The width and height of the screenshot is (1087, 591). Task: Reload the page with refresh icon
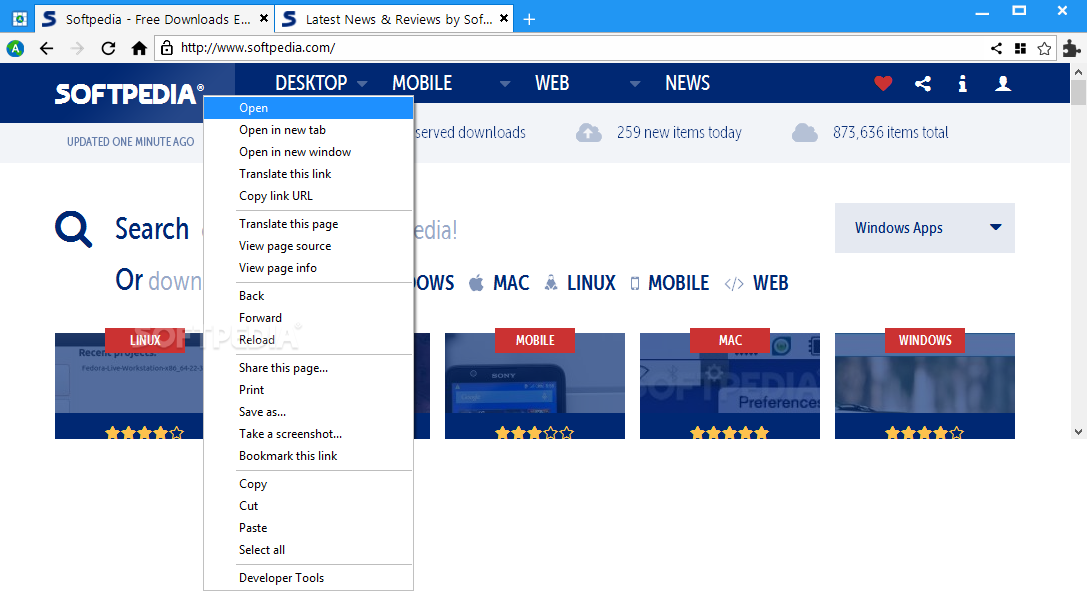coord(108,48)
